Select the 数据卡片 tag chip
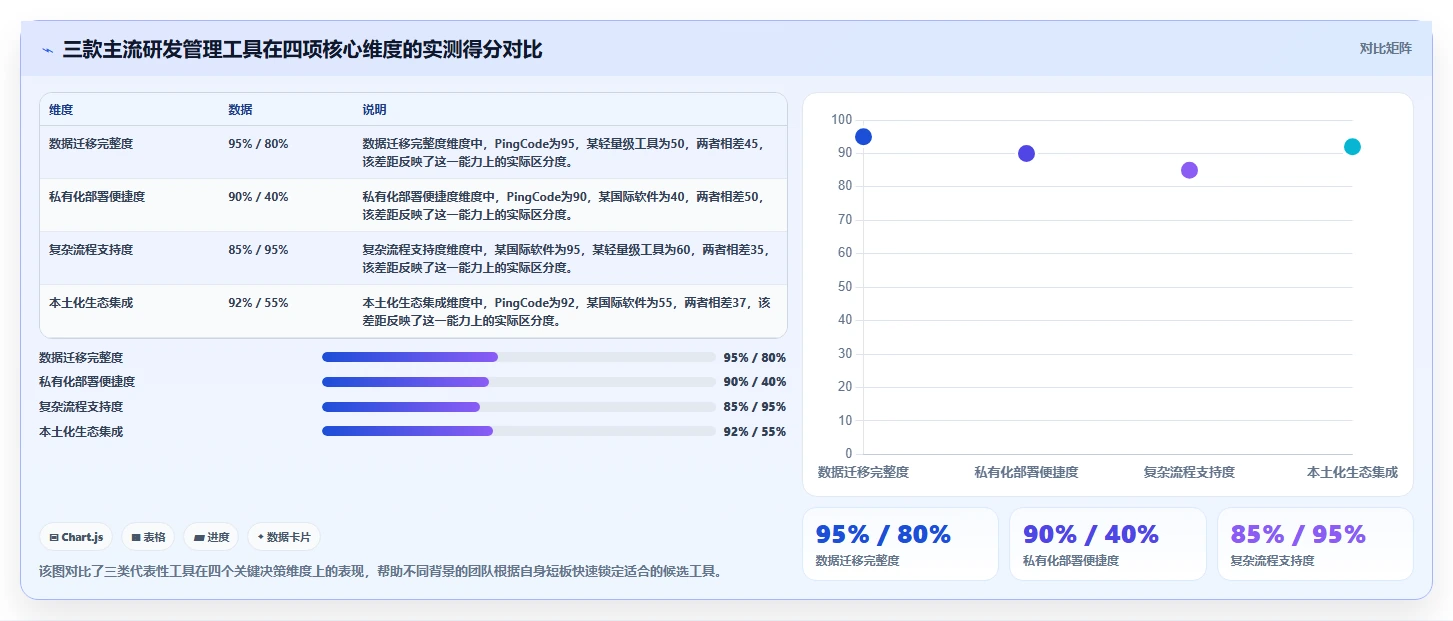The height and width of the screenshot is (621, 1453). click(284, 537)
